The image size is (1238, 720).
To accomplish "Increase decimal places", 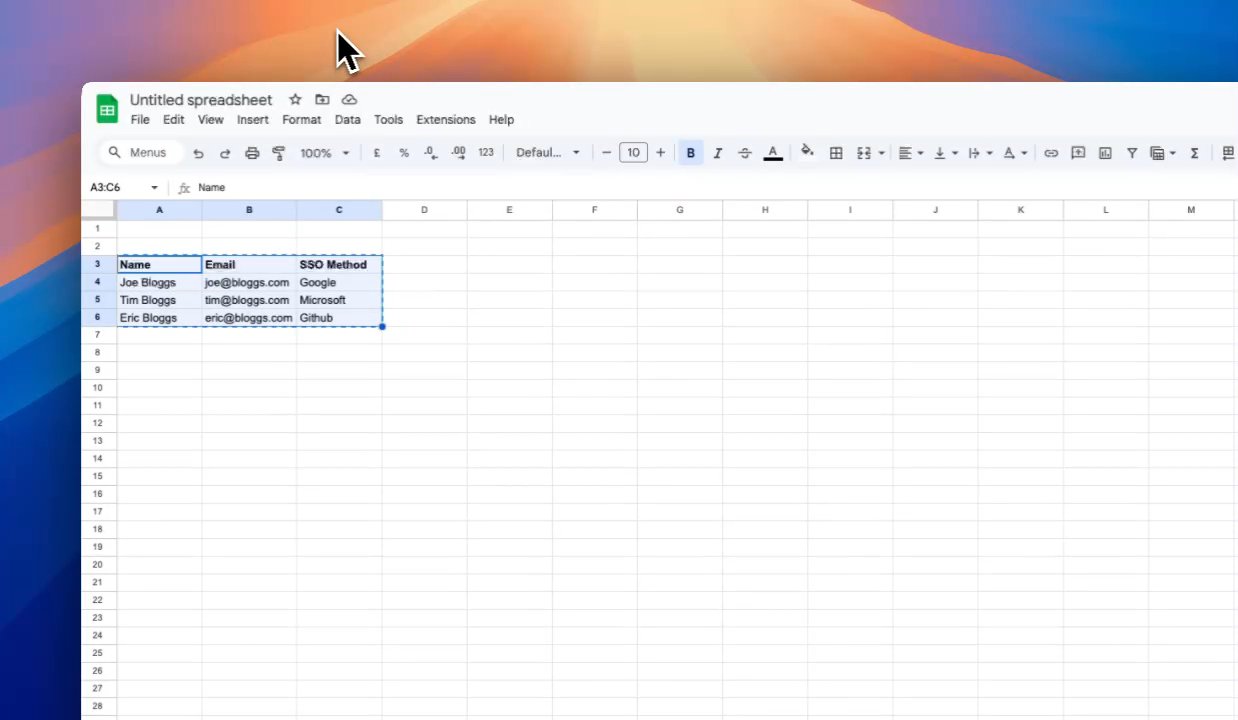I will (x=458, y=153).
